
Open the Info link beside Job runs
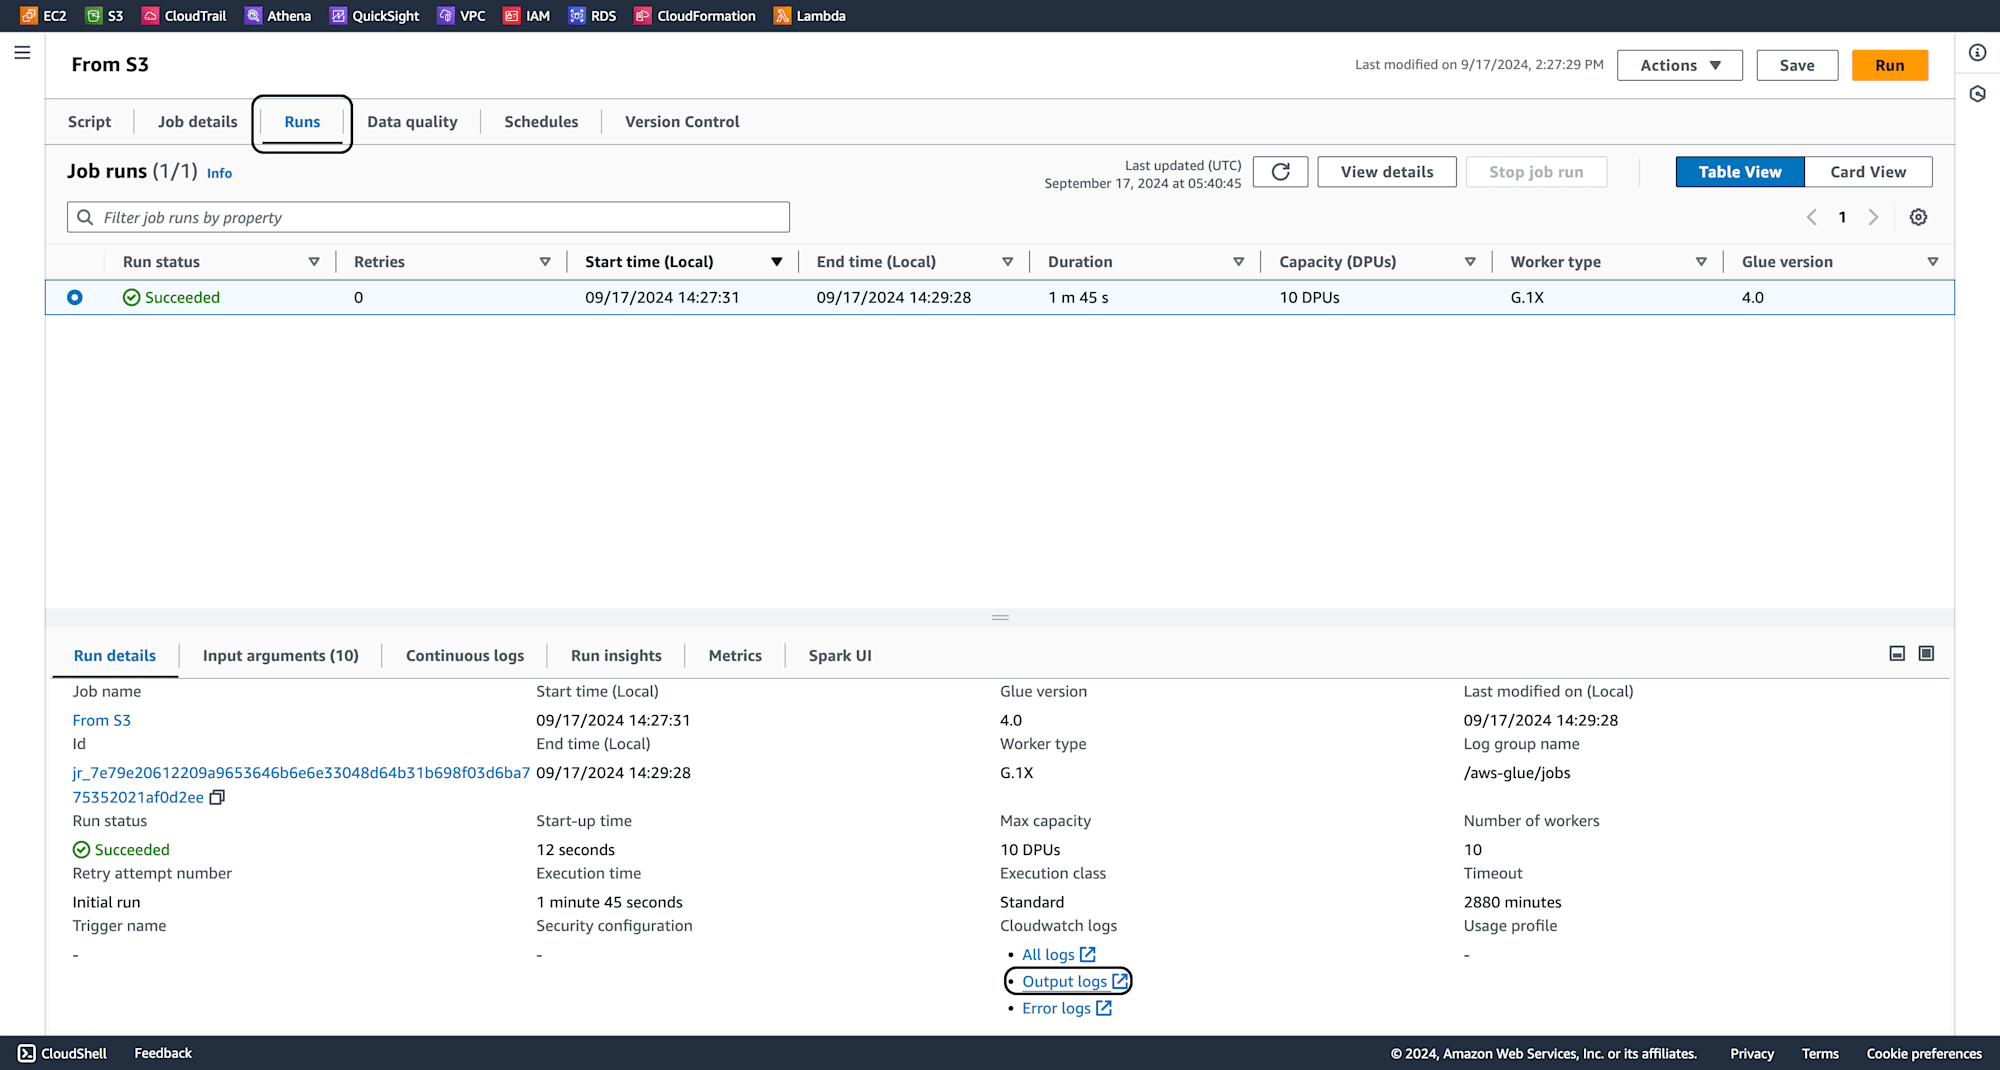[x=219, y=173]
